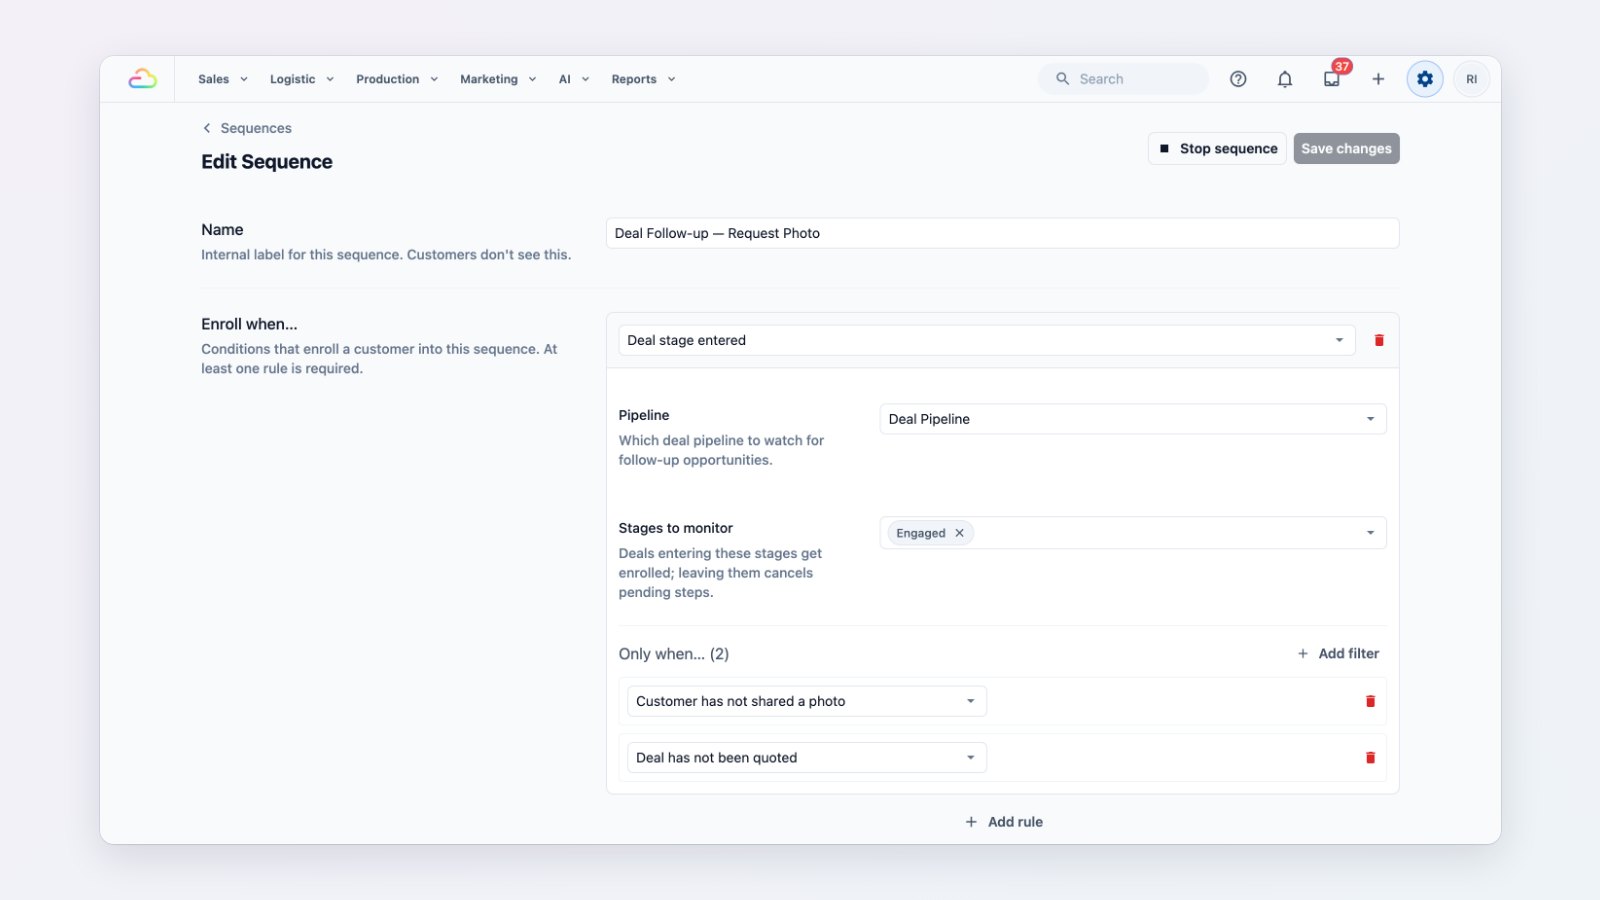The height and width of the screenshot is (900, 1600).
Task: Click the cloud logo home icon
Action: (142, 79)
